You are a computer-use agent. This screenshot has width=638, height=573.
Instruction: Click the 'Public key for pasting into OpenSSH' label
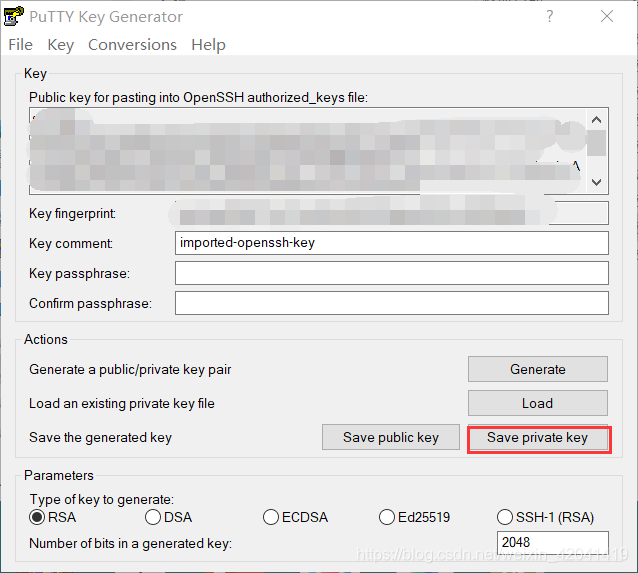(198, 98)
